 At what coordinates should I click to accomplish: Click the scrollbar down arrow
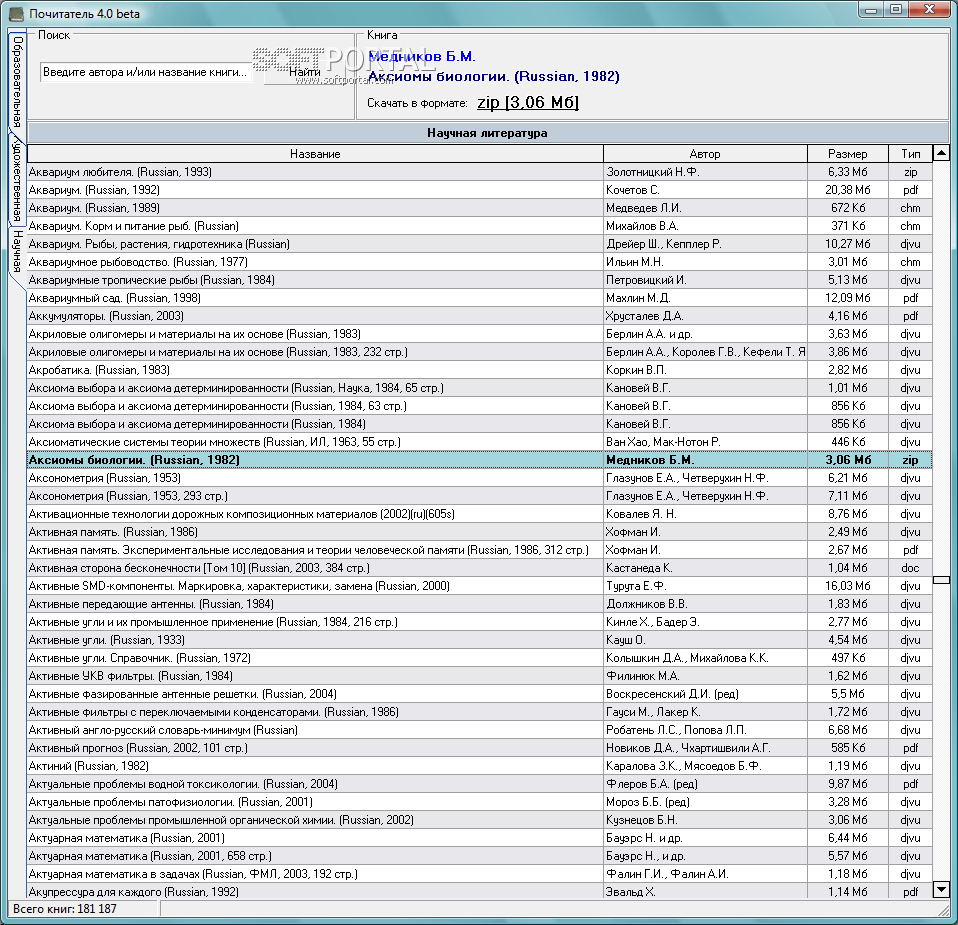point(942,890)
